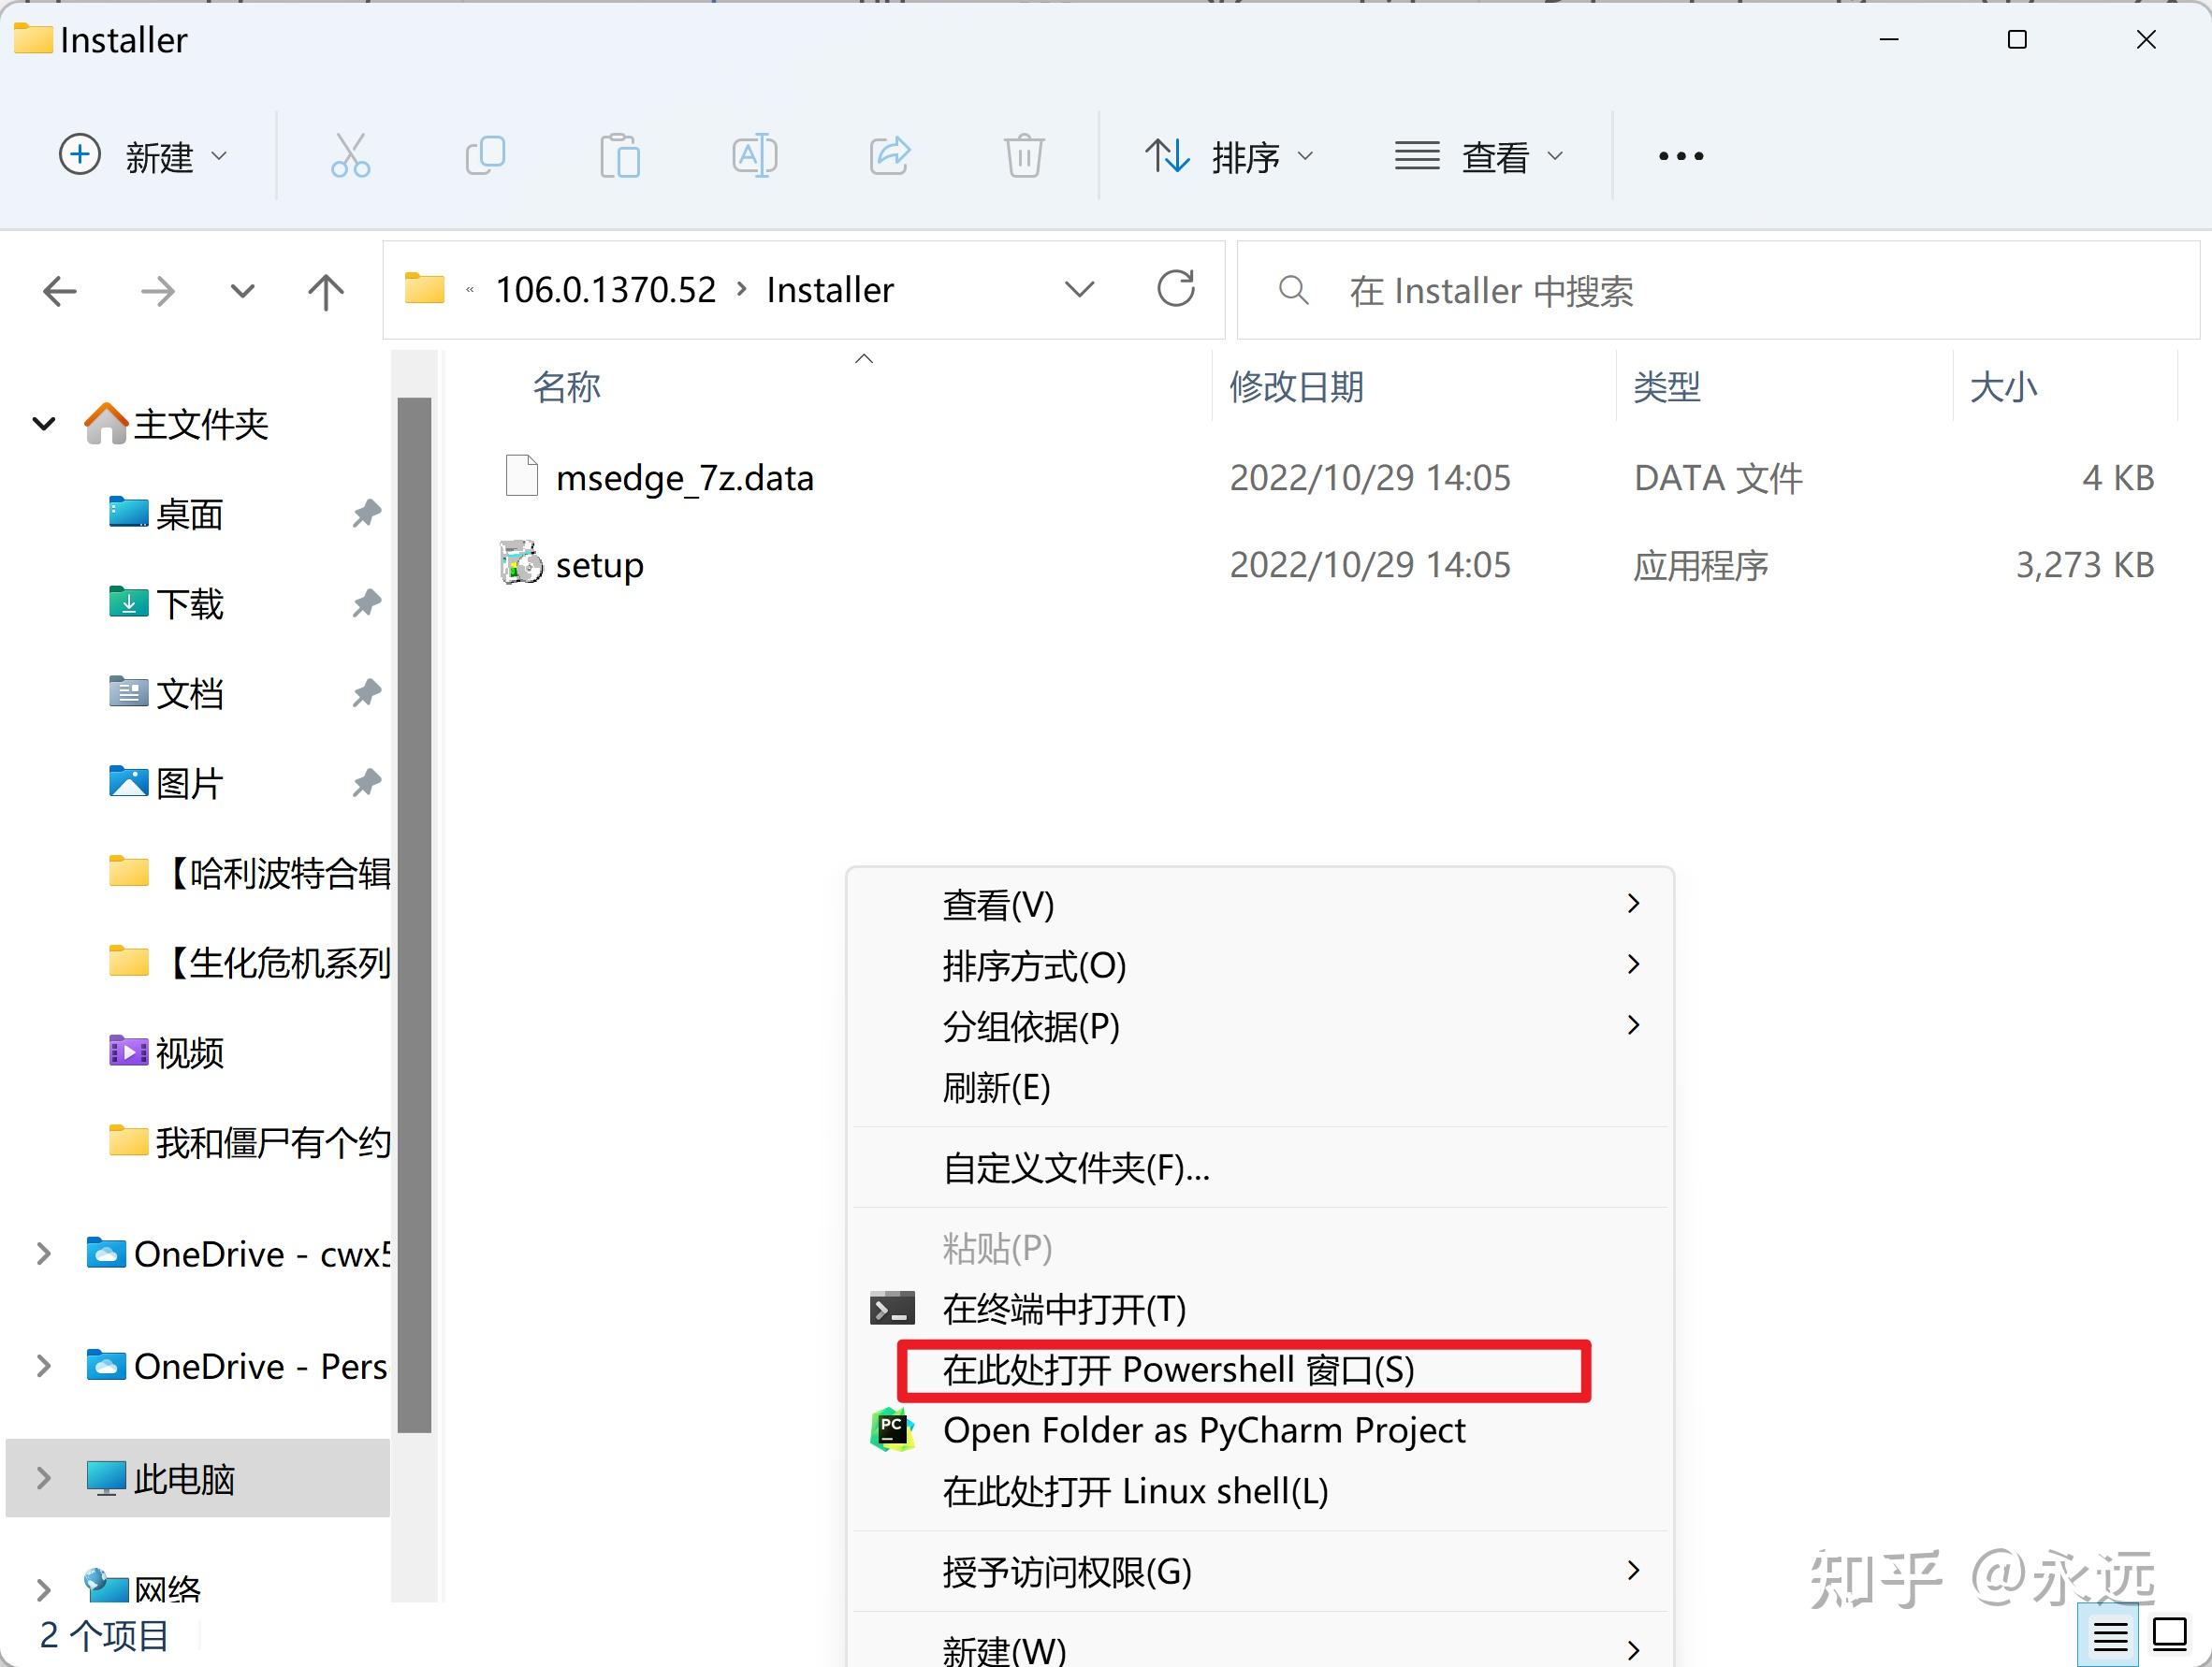Click 106.0.1370.52 in the breadcrumb path

point(606,290)
